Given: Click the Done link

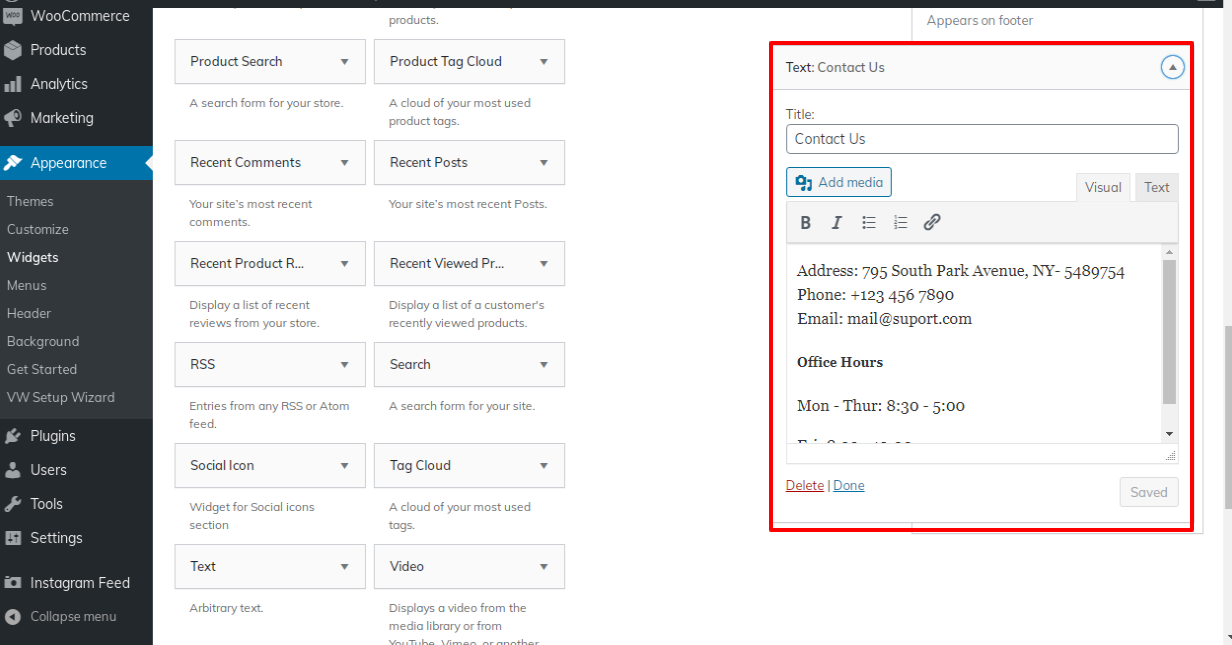Looking at the screenshot, I should pyautogui.click(x=849, y=486).
